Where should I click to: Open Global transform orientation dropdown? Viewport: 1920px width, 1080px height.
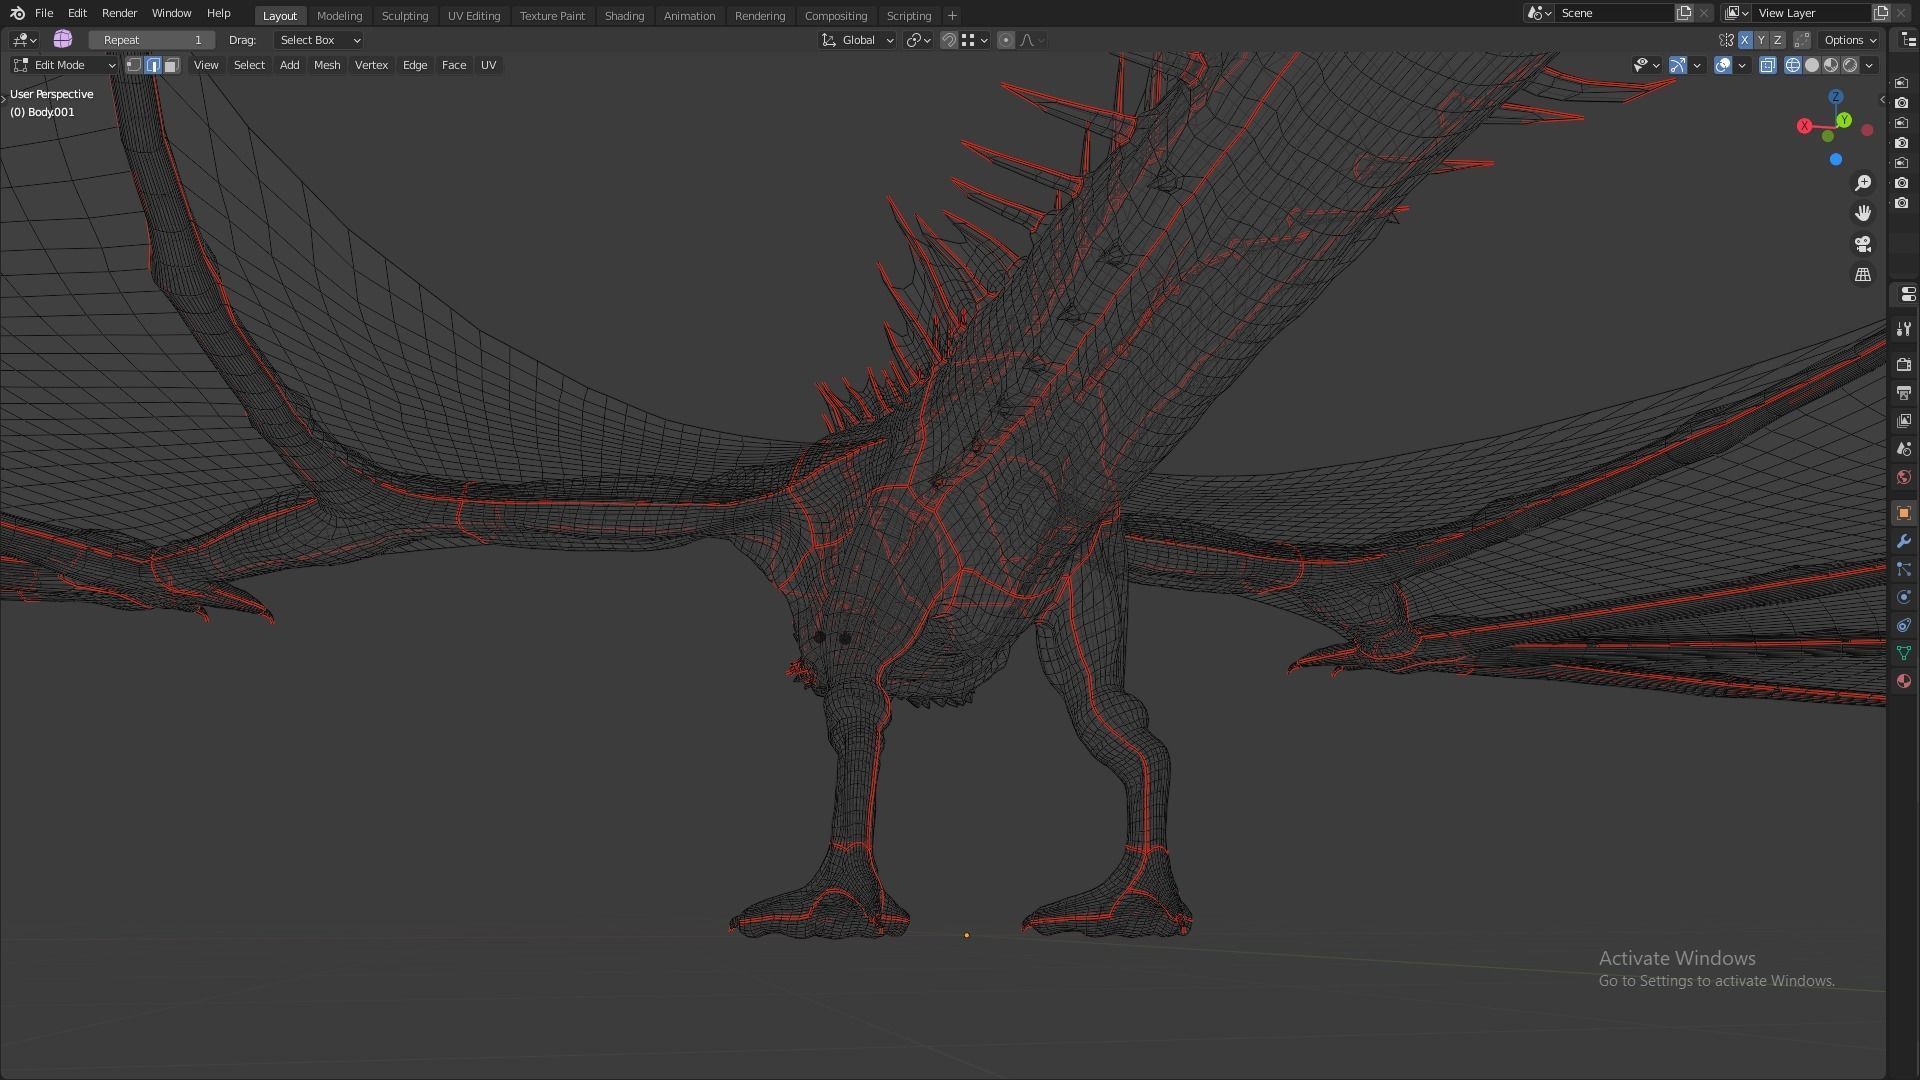[x=857, y=40]
